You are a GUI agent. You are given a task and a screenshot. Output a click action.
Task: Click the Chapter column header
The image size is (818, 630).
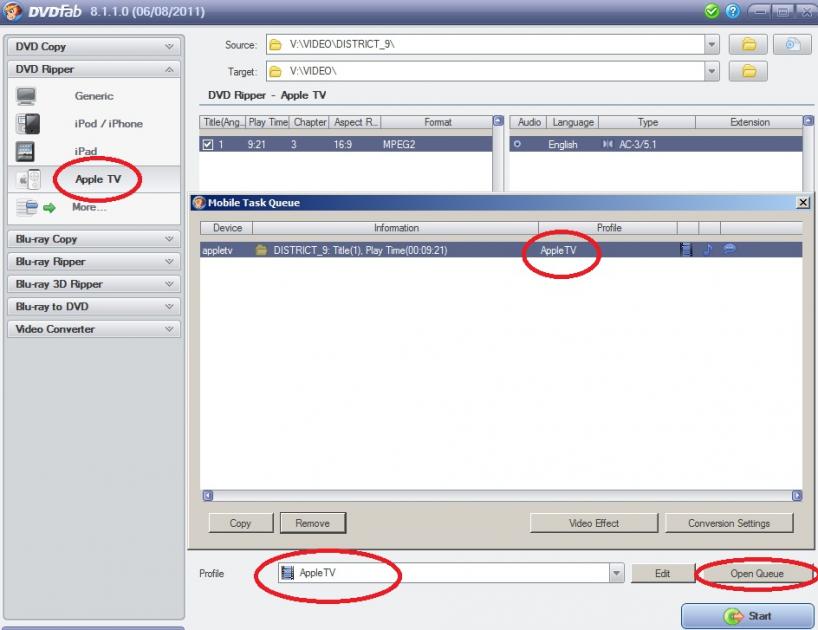(x=309, y=122)
